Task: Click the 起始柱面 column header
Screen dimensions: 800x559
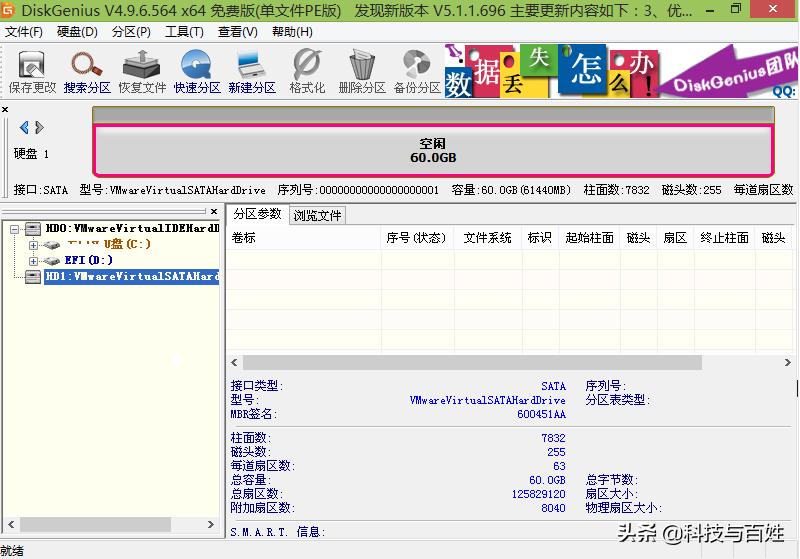Action: [589, 238]
